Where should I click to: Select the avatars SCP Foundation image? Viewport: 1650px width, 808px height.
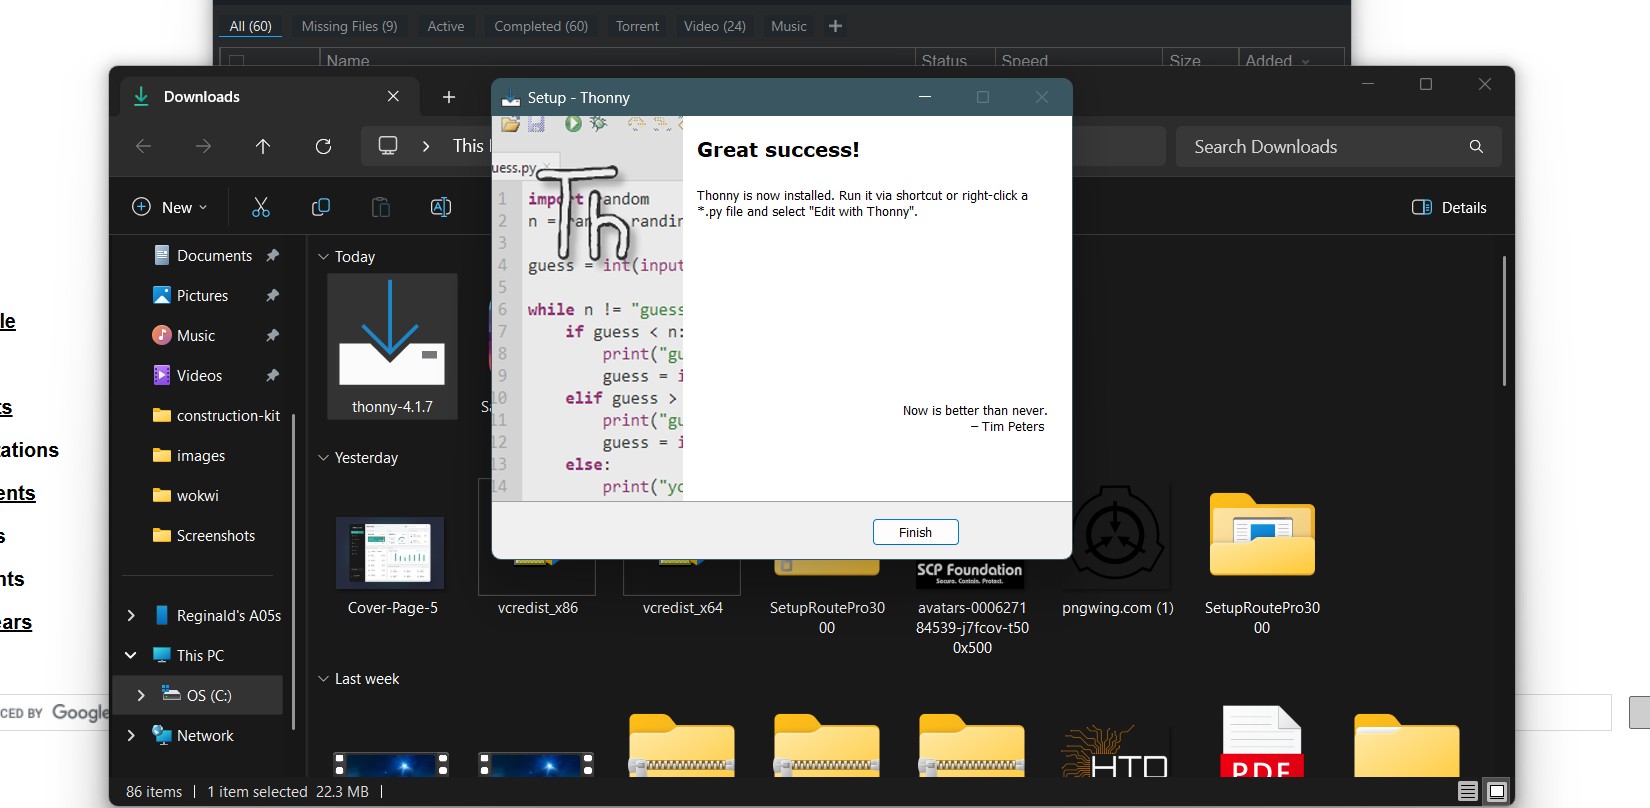[x=972, y=607]
